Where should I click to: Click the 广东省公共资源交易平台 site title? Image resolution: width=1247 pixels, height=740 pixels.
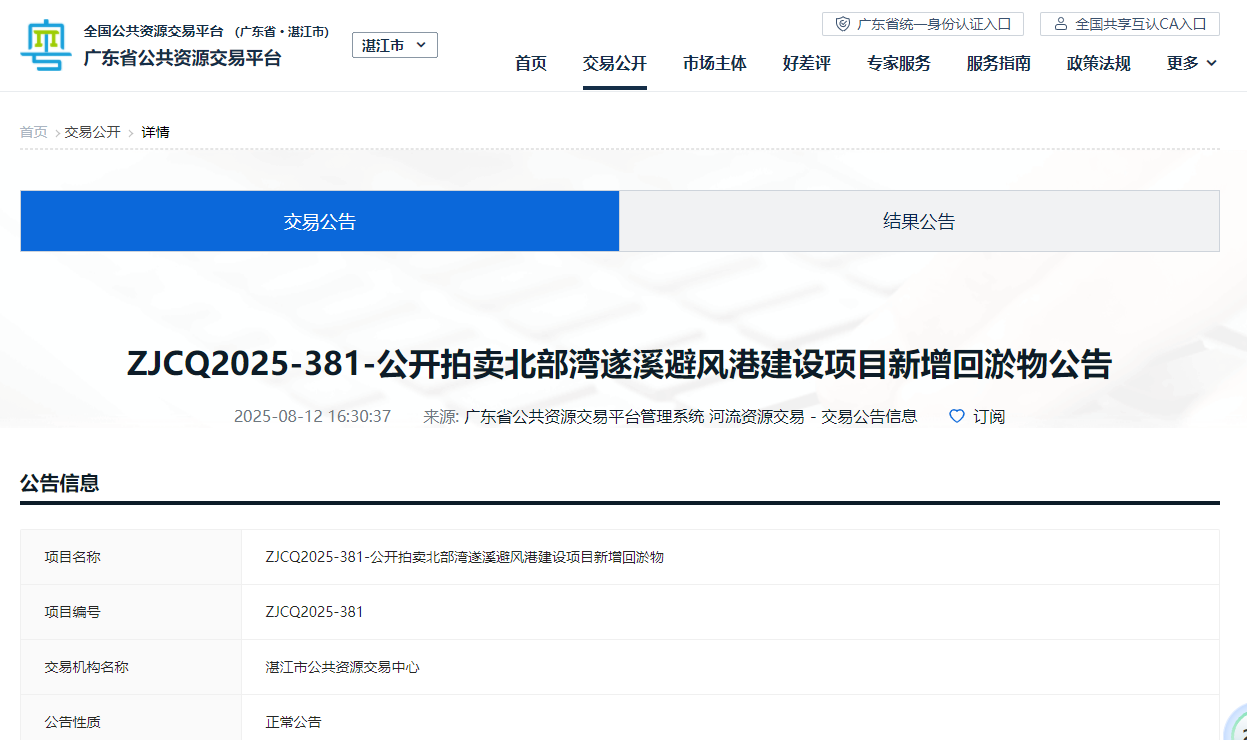pyautogui.click(x=182, y=58)
